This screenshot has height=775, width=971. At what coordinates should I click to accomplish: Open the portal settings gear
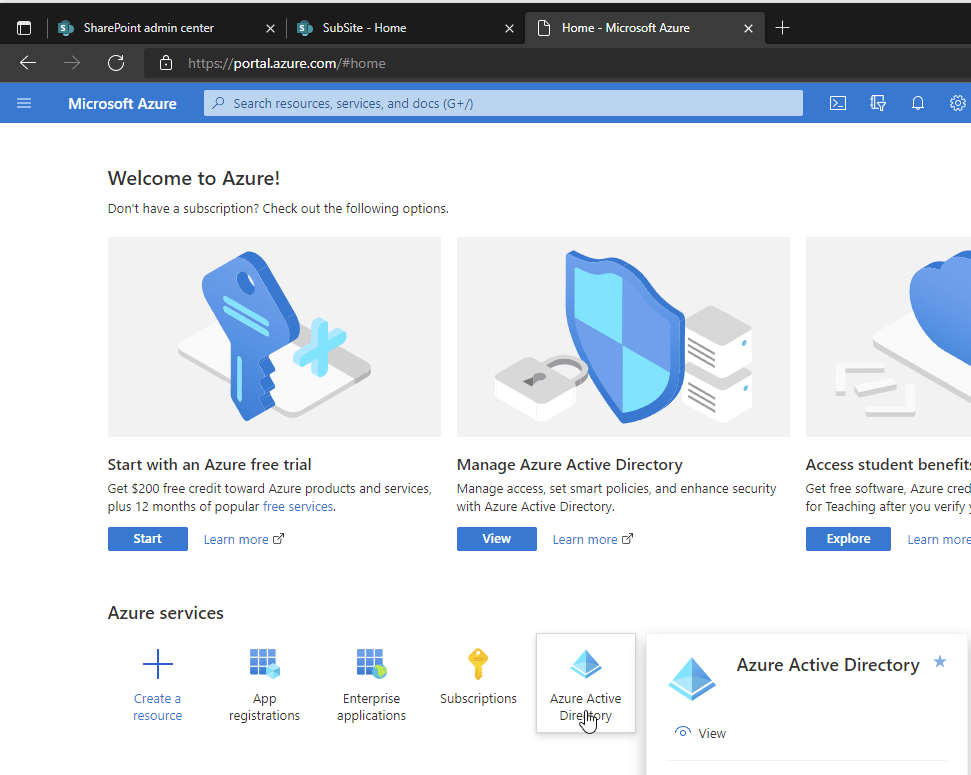pos(957,103)
